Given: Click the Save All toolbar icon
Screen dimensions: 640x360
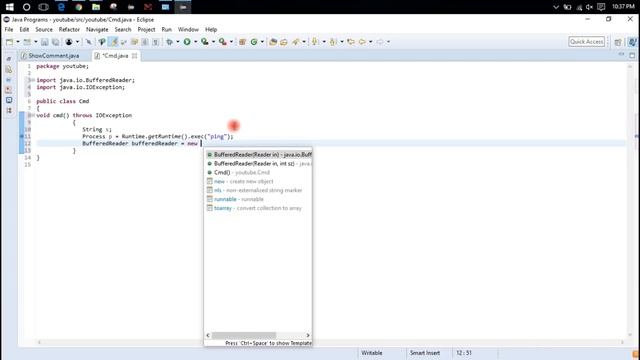Looking at the screenshot, I should 55,42.
